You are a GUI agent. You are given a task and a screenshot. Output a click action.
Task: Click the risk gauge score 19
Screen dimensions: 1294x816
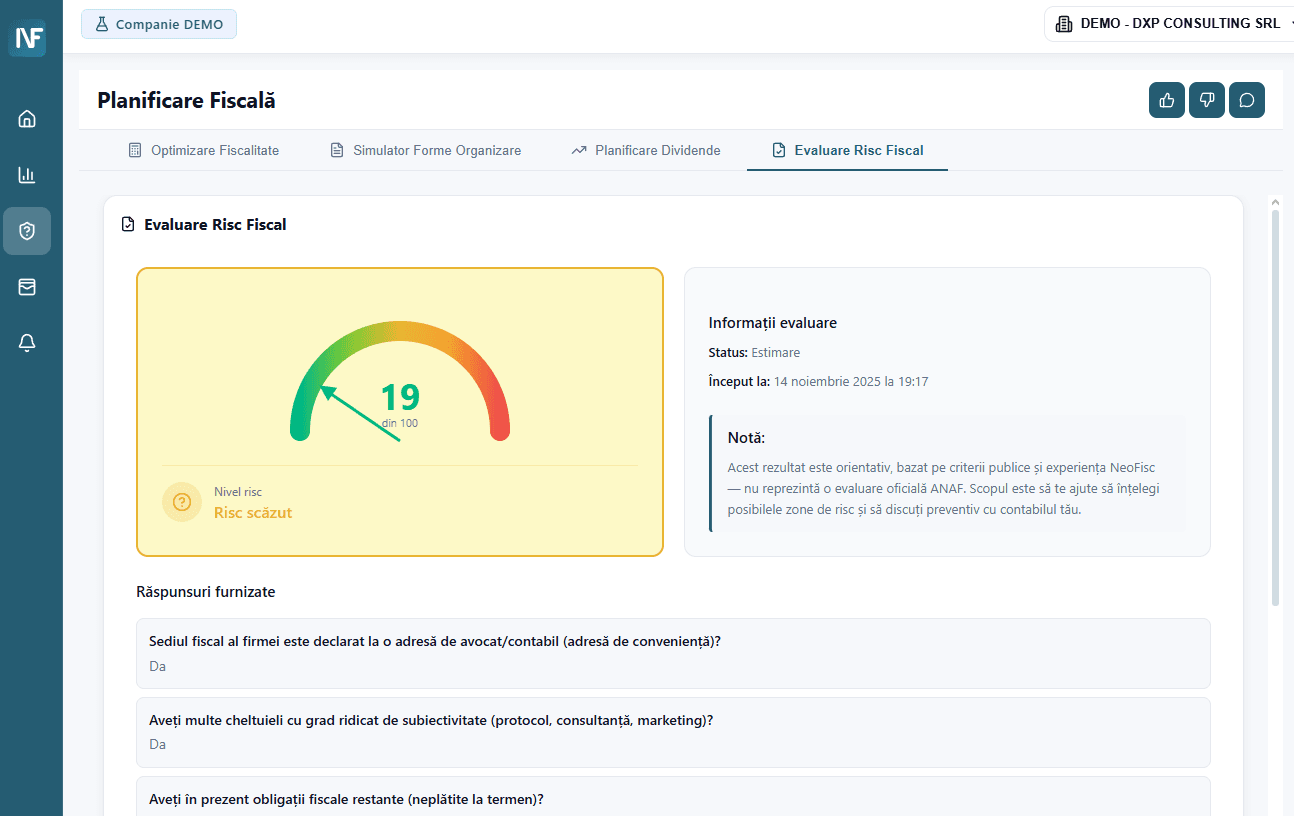400,398
